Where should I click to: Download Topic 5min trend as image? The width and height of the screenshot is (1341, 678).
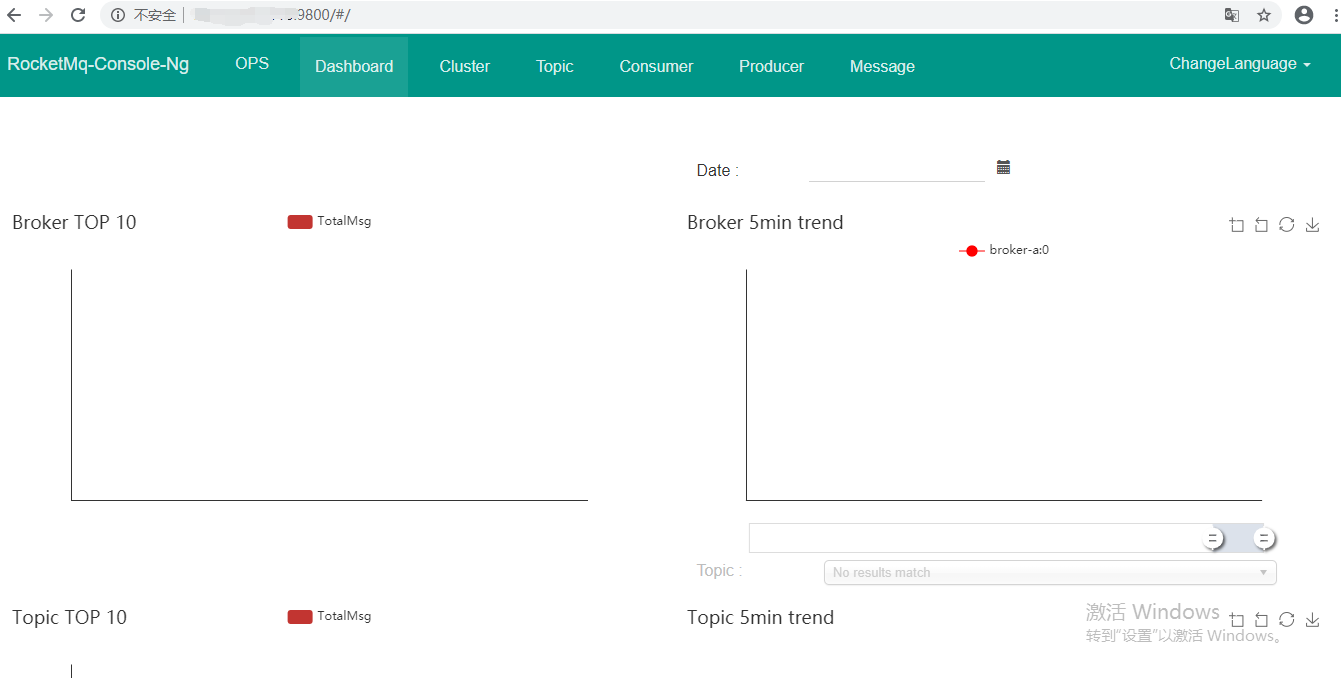click(1313, 620)
